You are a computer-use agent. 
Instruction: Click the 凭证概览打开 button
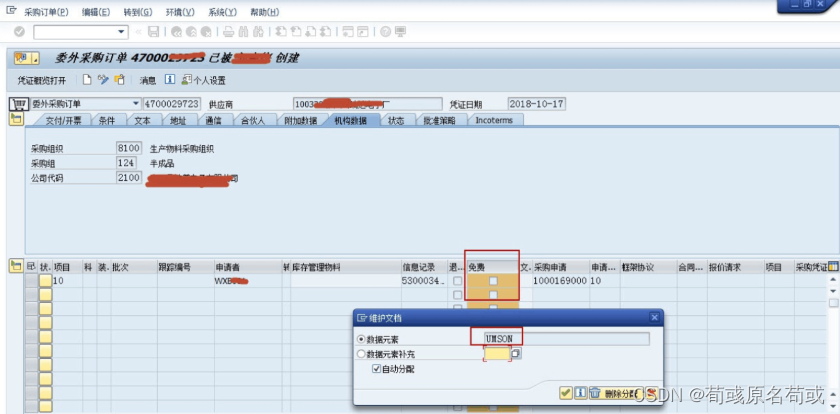(42, 80)
